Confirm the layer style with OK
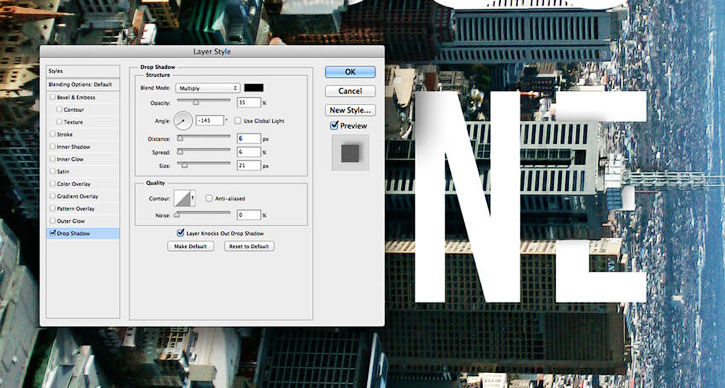This screenshot has height=388, width=725. (x=350, y=72)
